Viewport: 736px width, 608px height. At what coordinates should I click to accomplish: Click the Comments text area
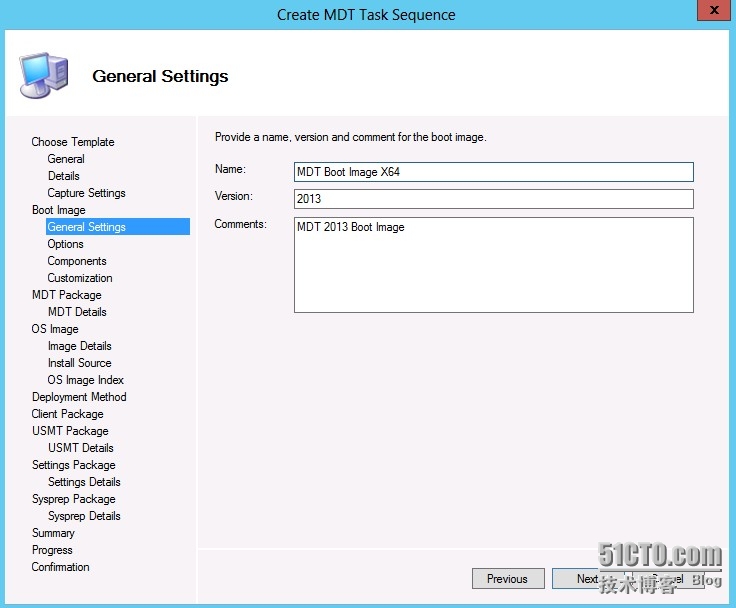point(493,265)
